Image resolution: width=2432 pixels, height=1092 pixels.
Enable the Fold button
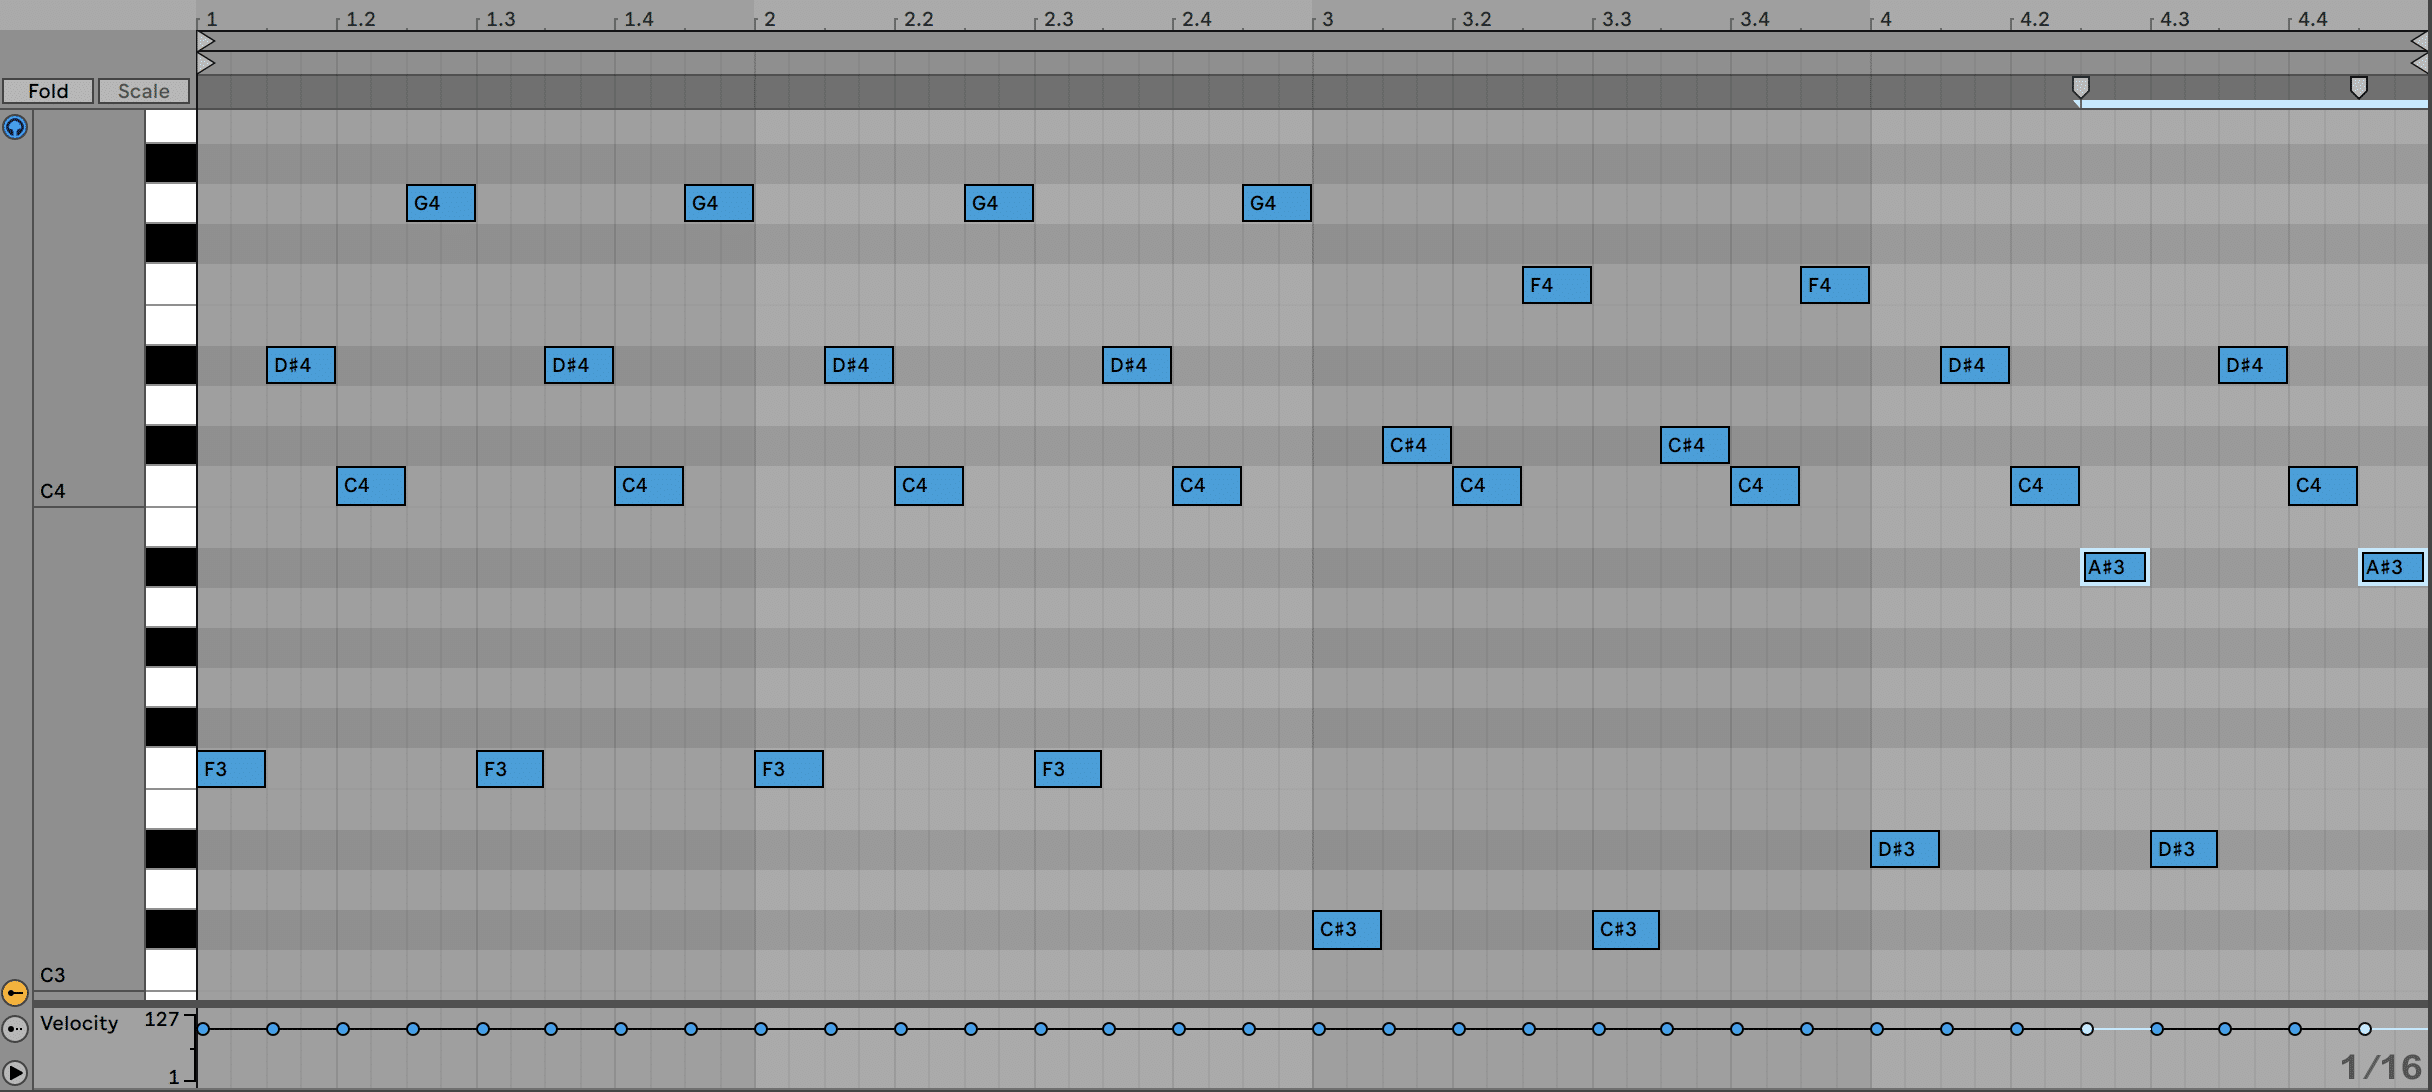point(48,91)
